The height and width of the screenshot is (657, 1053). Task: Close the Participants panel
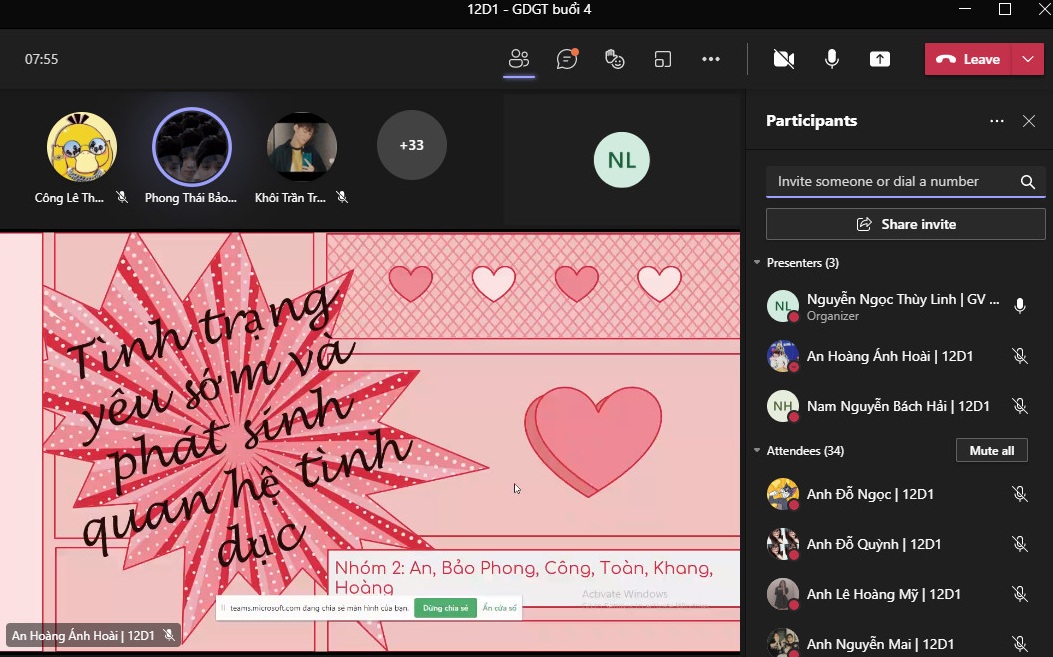(x=1029, y=121)
